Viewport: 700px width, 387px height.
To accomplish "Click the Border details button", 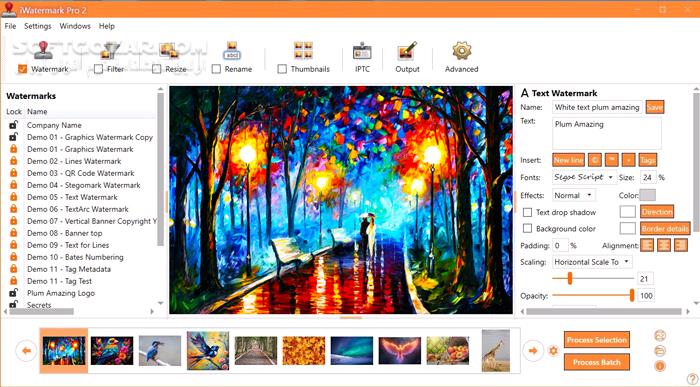I will [x=665, y=228].
